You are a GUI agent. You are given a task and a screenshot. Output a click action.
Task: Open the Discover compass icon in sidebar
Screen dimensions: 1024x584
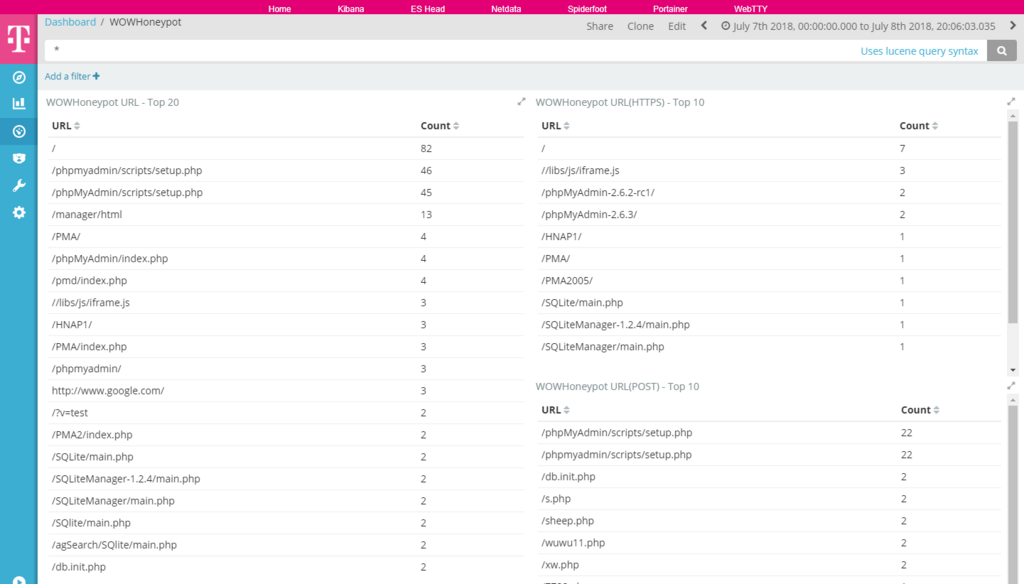19,77
